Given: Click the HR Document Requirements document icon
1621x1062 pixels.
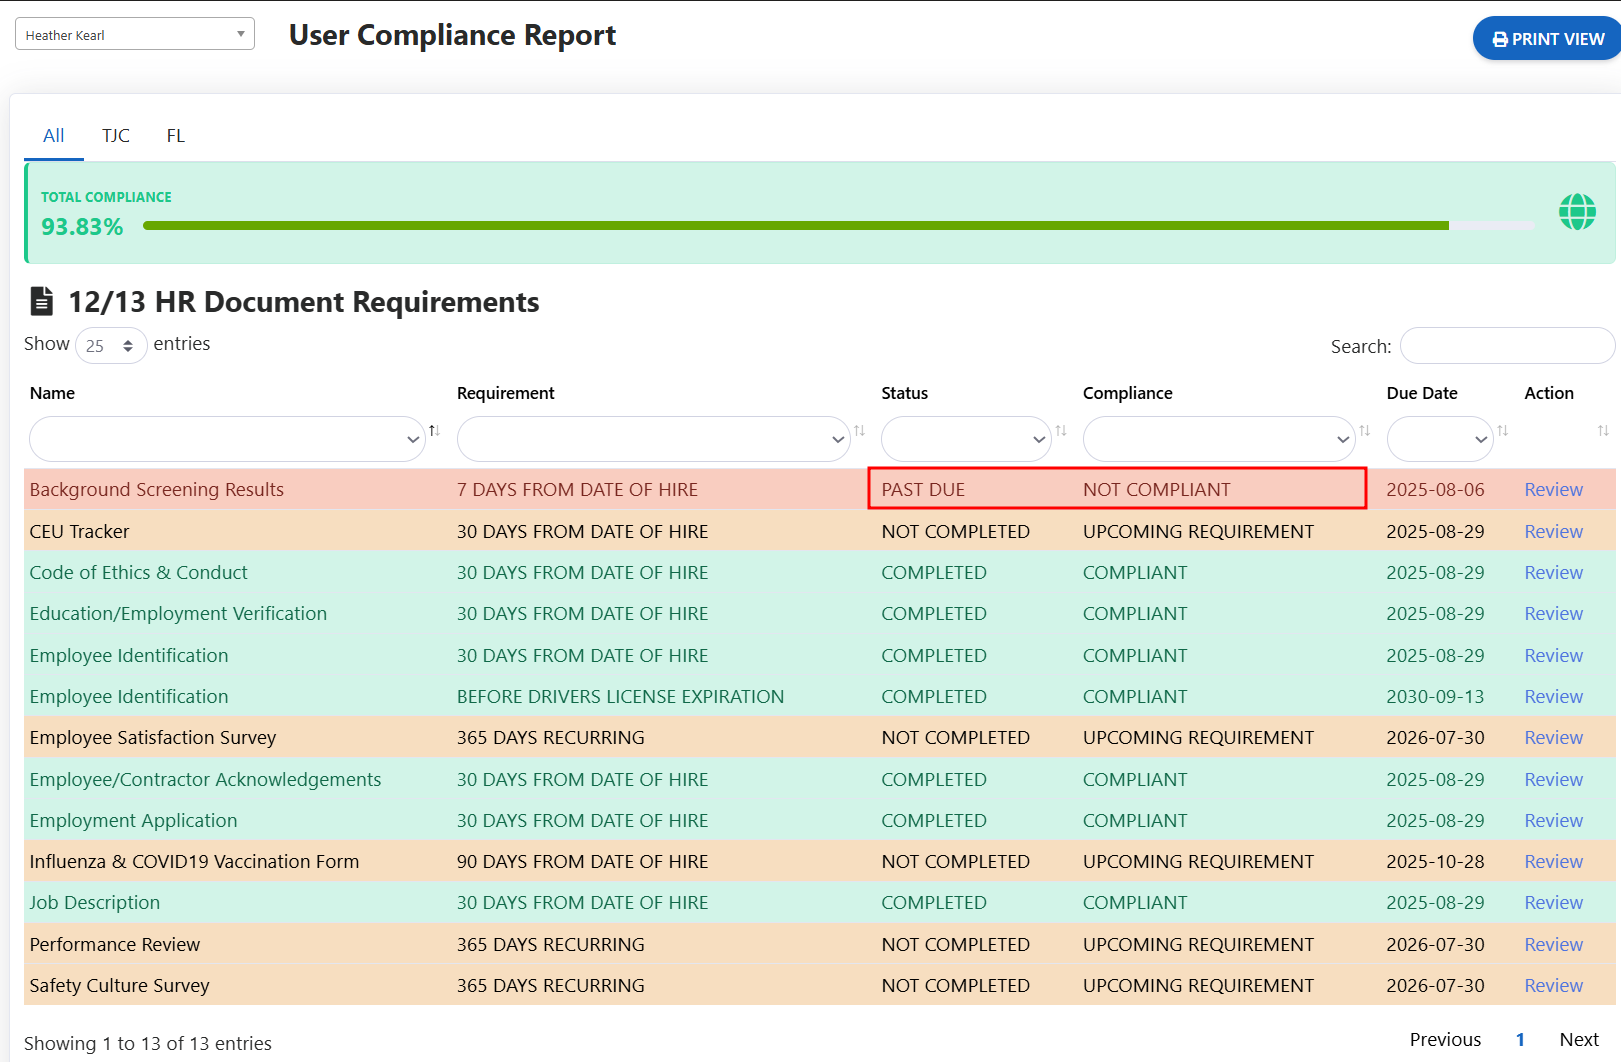Looking at the screenshot, I should (x=42, y=301).
